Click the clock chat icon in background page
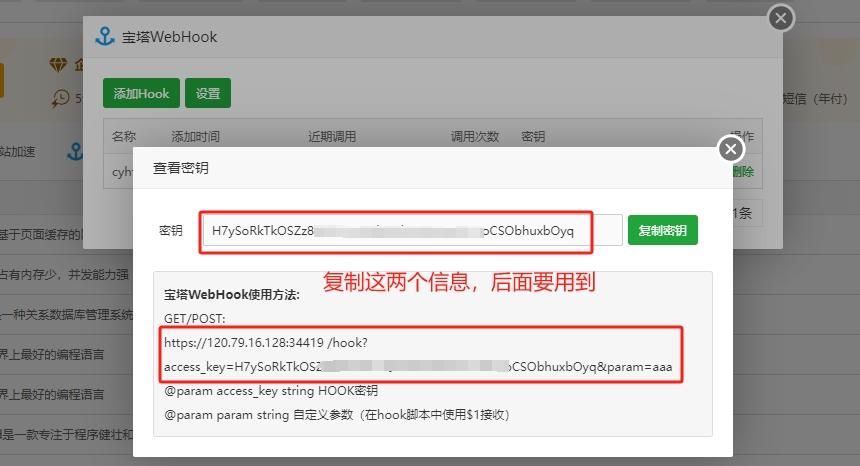860x466 pixels. click(x=60, y=98)
